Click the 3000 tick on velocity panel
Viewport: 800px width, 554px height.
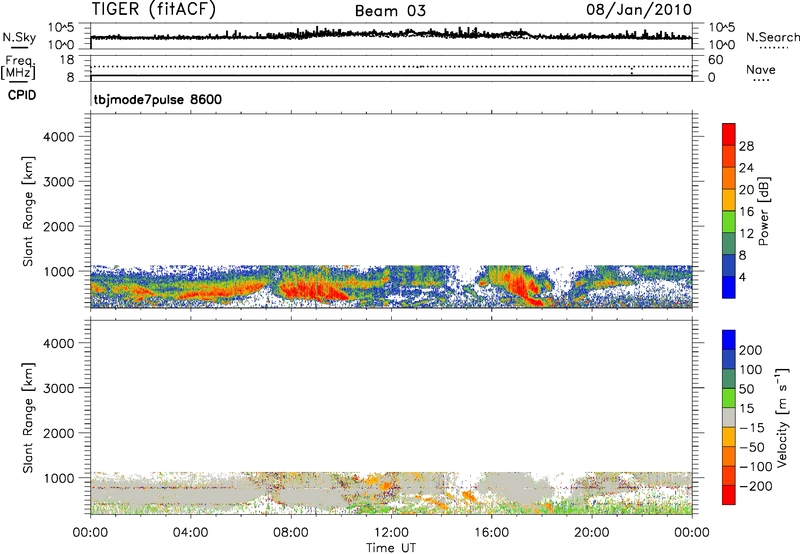(59, 388)
